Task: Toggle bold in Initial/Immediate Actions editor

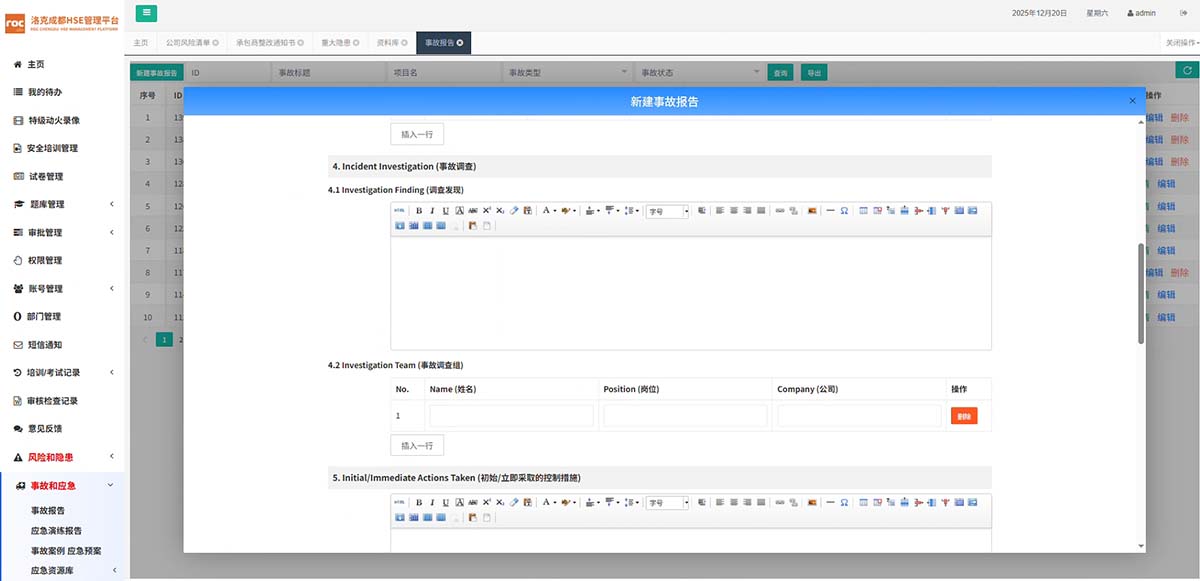Action: coord(419,503)
